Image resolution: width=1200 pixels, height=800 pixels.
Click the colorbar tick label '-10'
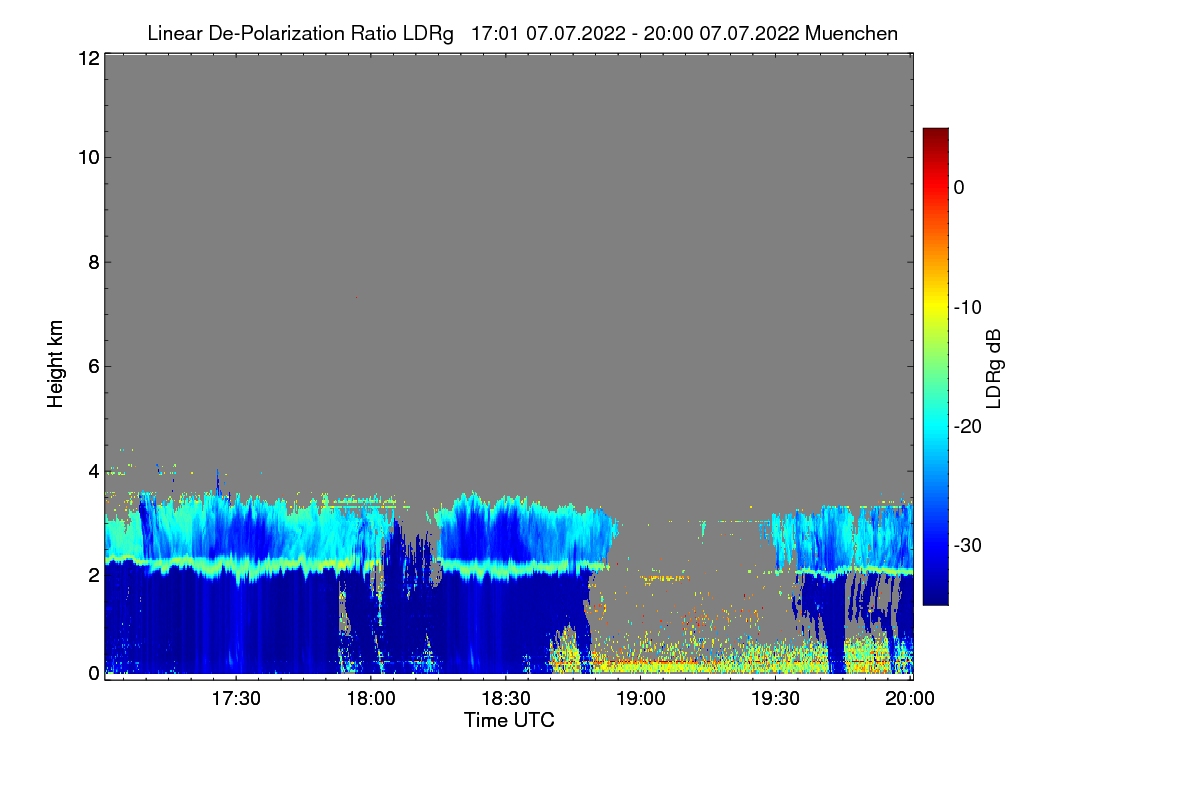[968, 307]
